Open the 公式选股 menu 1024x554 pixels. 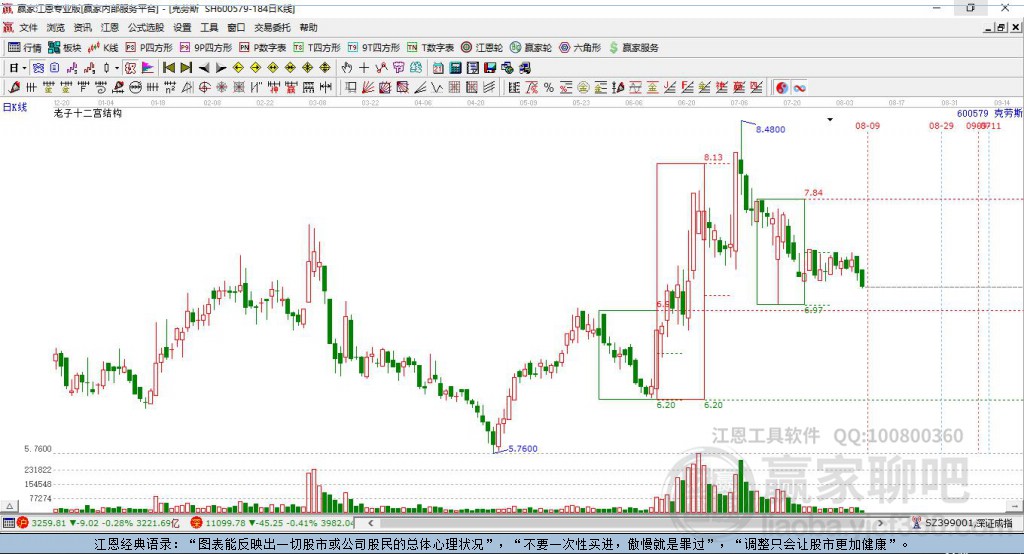click(146, 27)
